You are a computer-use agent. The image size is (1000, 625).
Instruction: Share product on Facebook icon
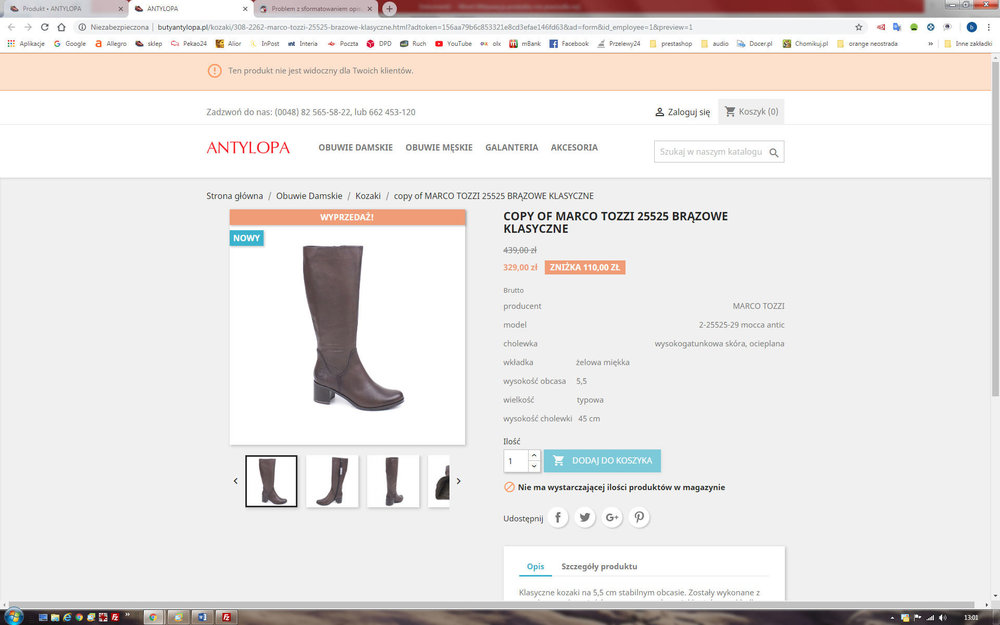(557, 517)
